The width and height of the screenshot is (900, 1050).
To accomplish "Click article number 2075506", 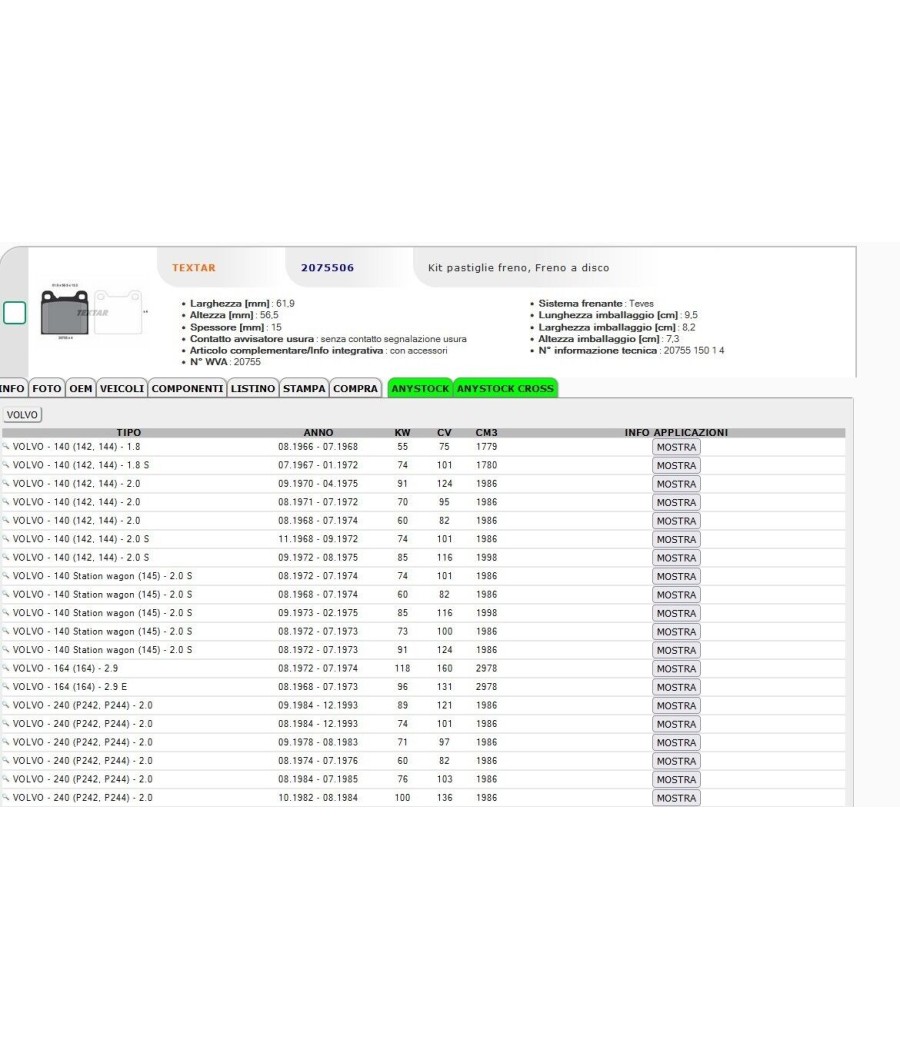I will point(327,268).
